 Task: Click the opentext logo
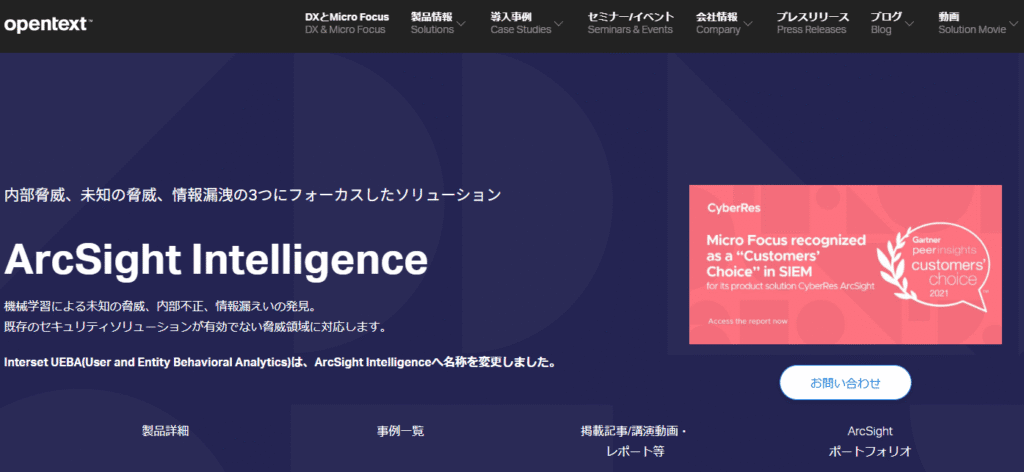[48, 24]
